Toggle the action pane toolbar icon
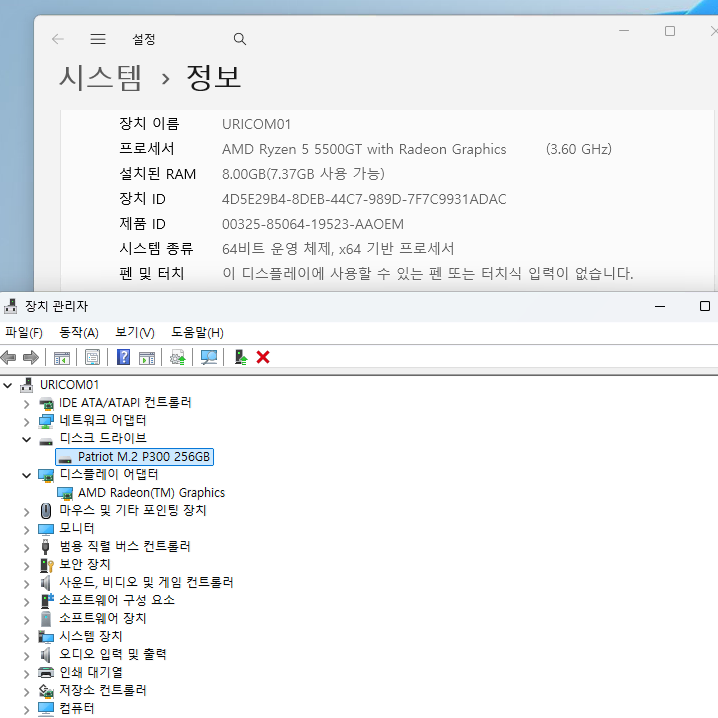The image size is (718, 718). [147, 358]
